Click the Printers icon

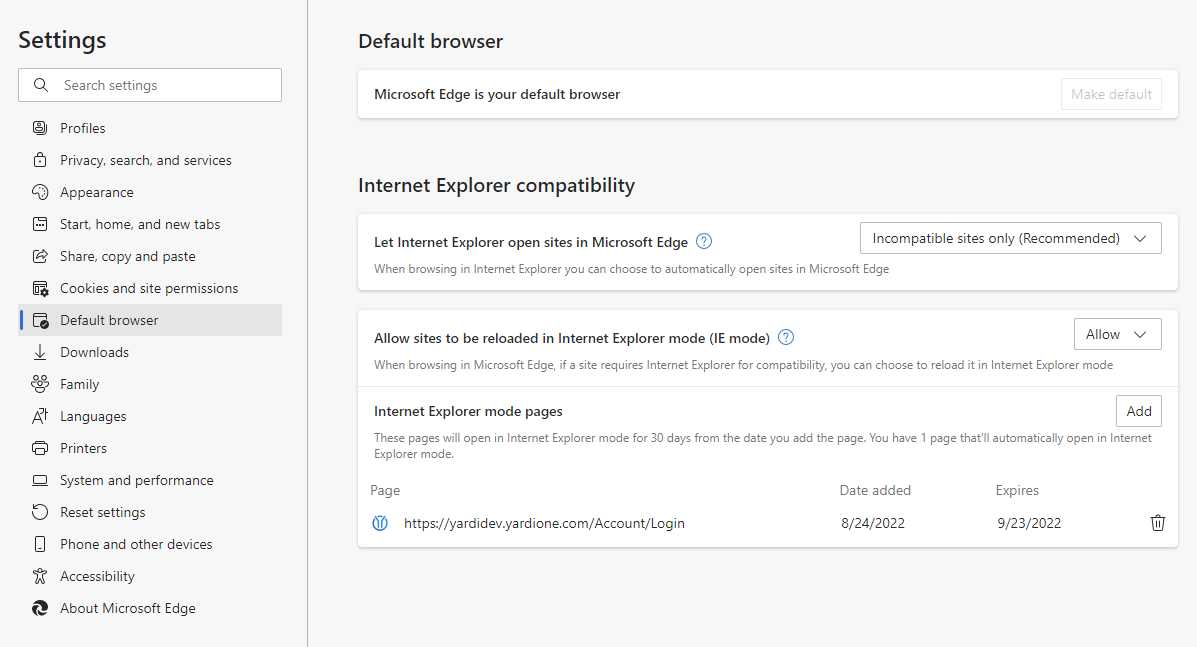click(x=40, y=448)
